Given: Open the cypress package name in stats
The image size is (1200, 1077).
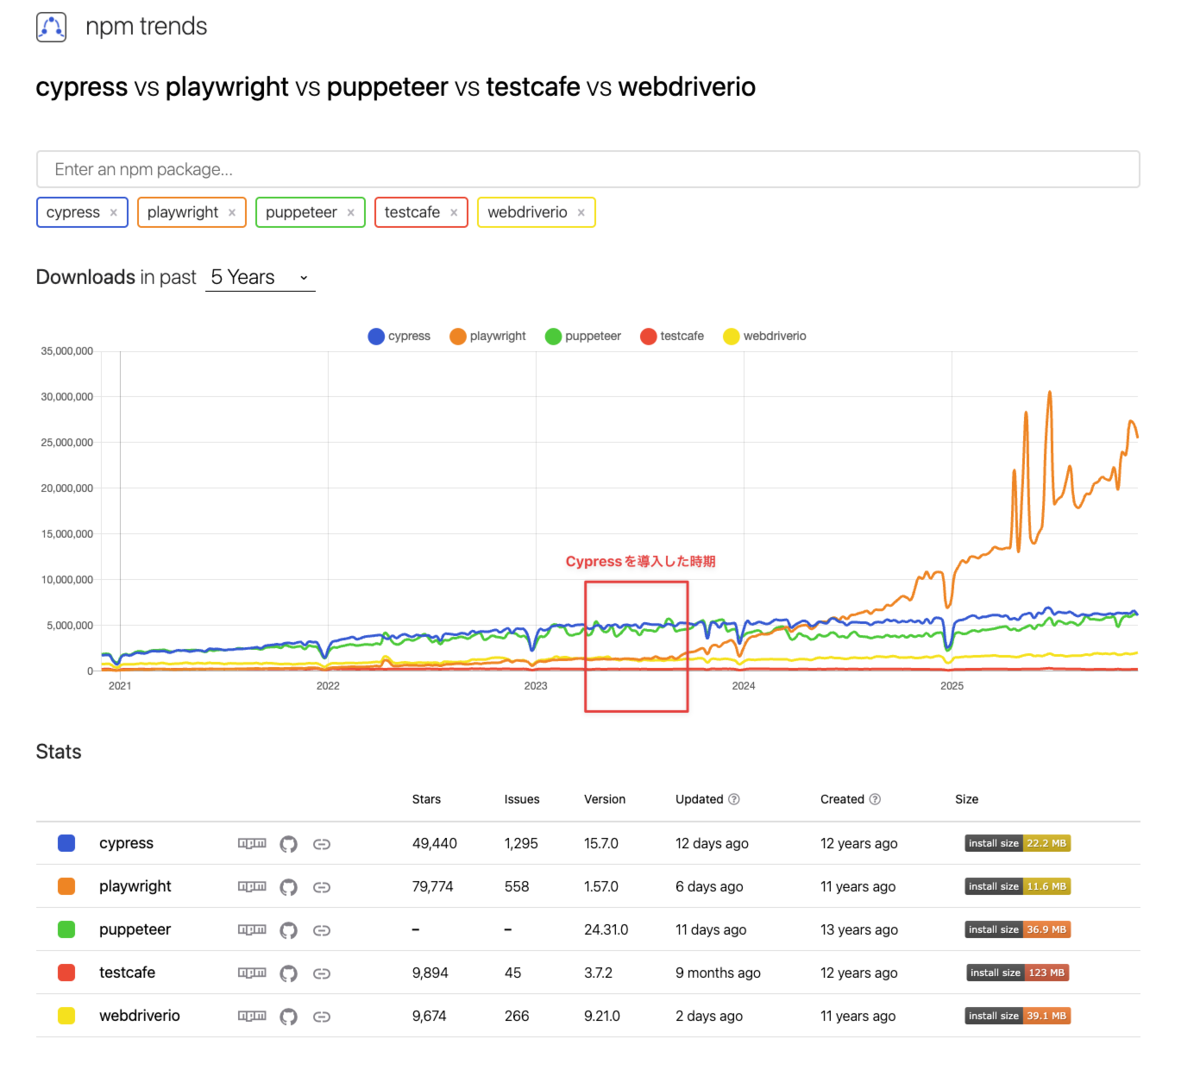Looking at the screenshot, I should 126,843.
